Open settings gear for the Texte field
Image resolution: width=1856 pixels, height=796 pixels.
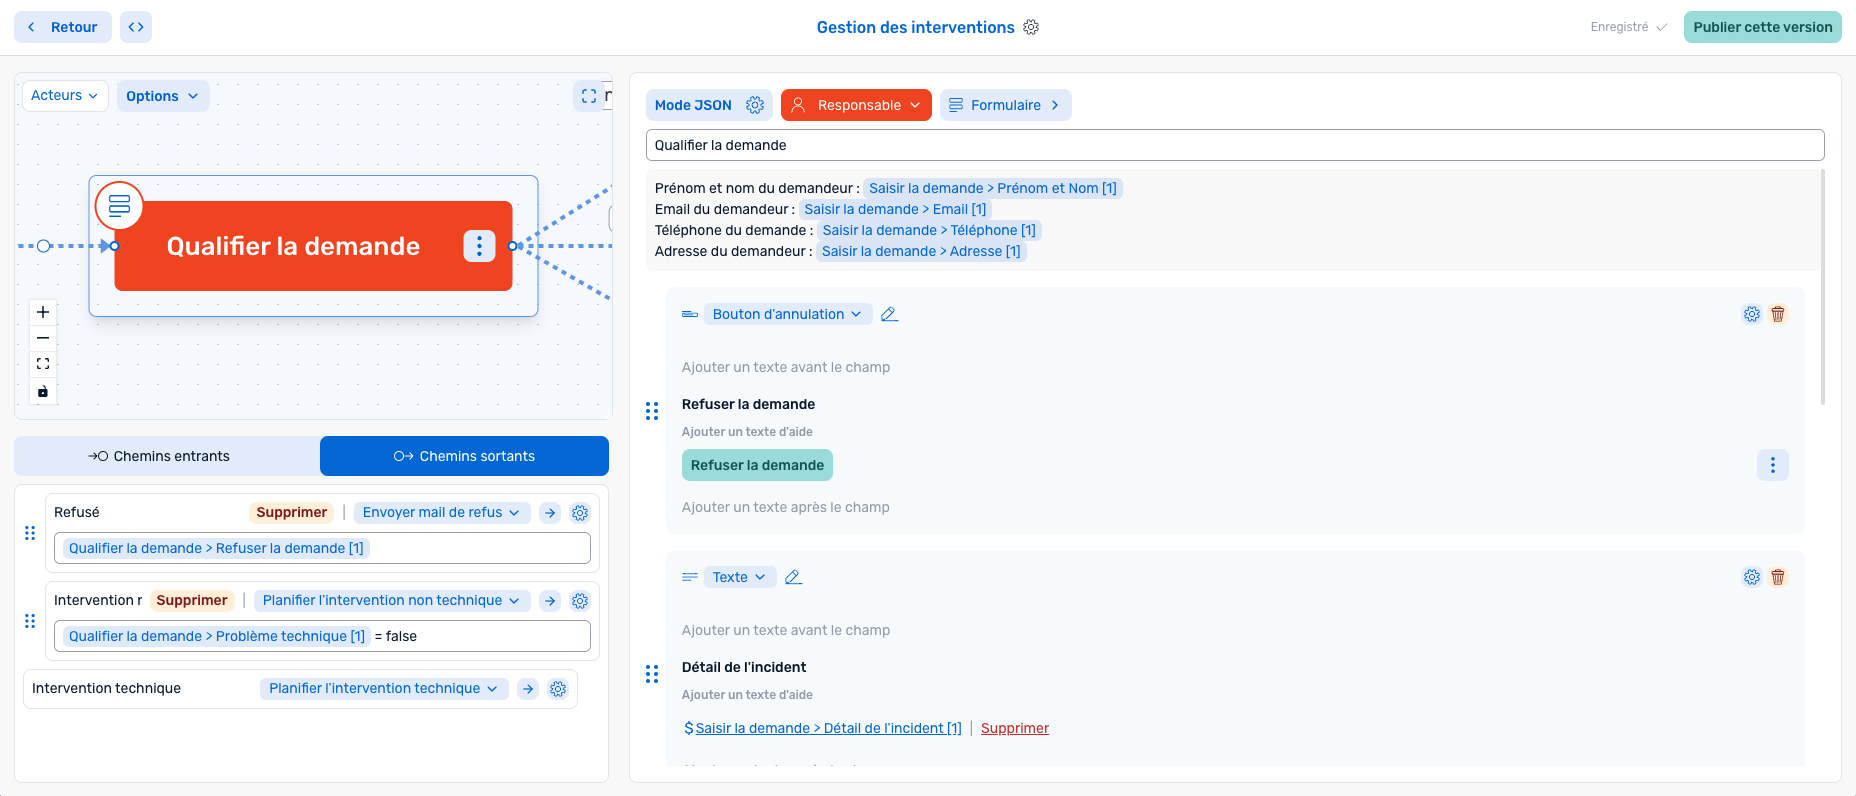coord(1752,577)
